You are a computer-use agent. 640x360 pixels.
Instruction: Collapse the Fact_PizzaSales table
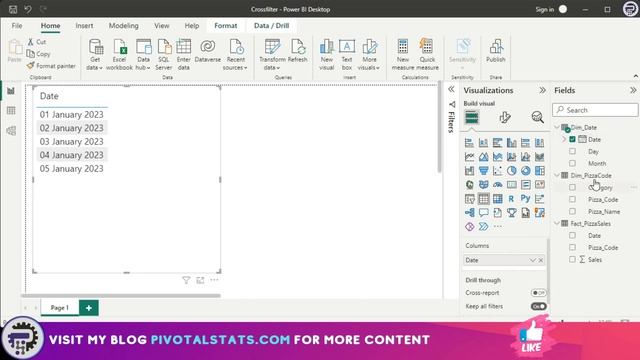coord(557,224)
